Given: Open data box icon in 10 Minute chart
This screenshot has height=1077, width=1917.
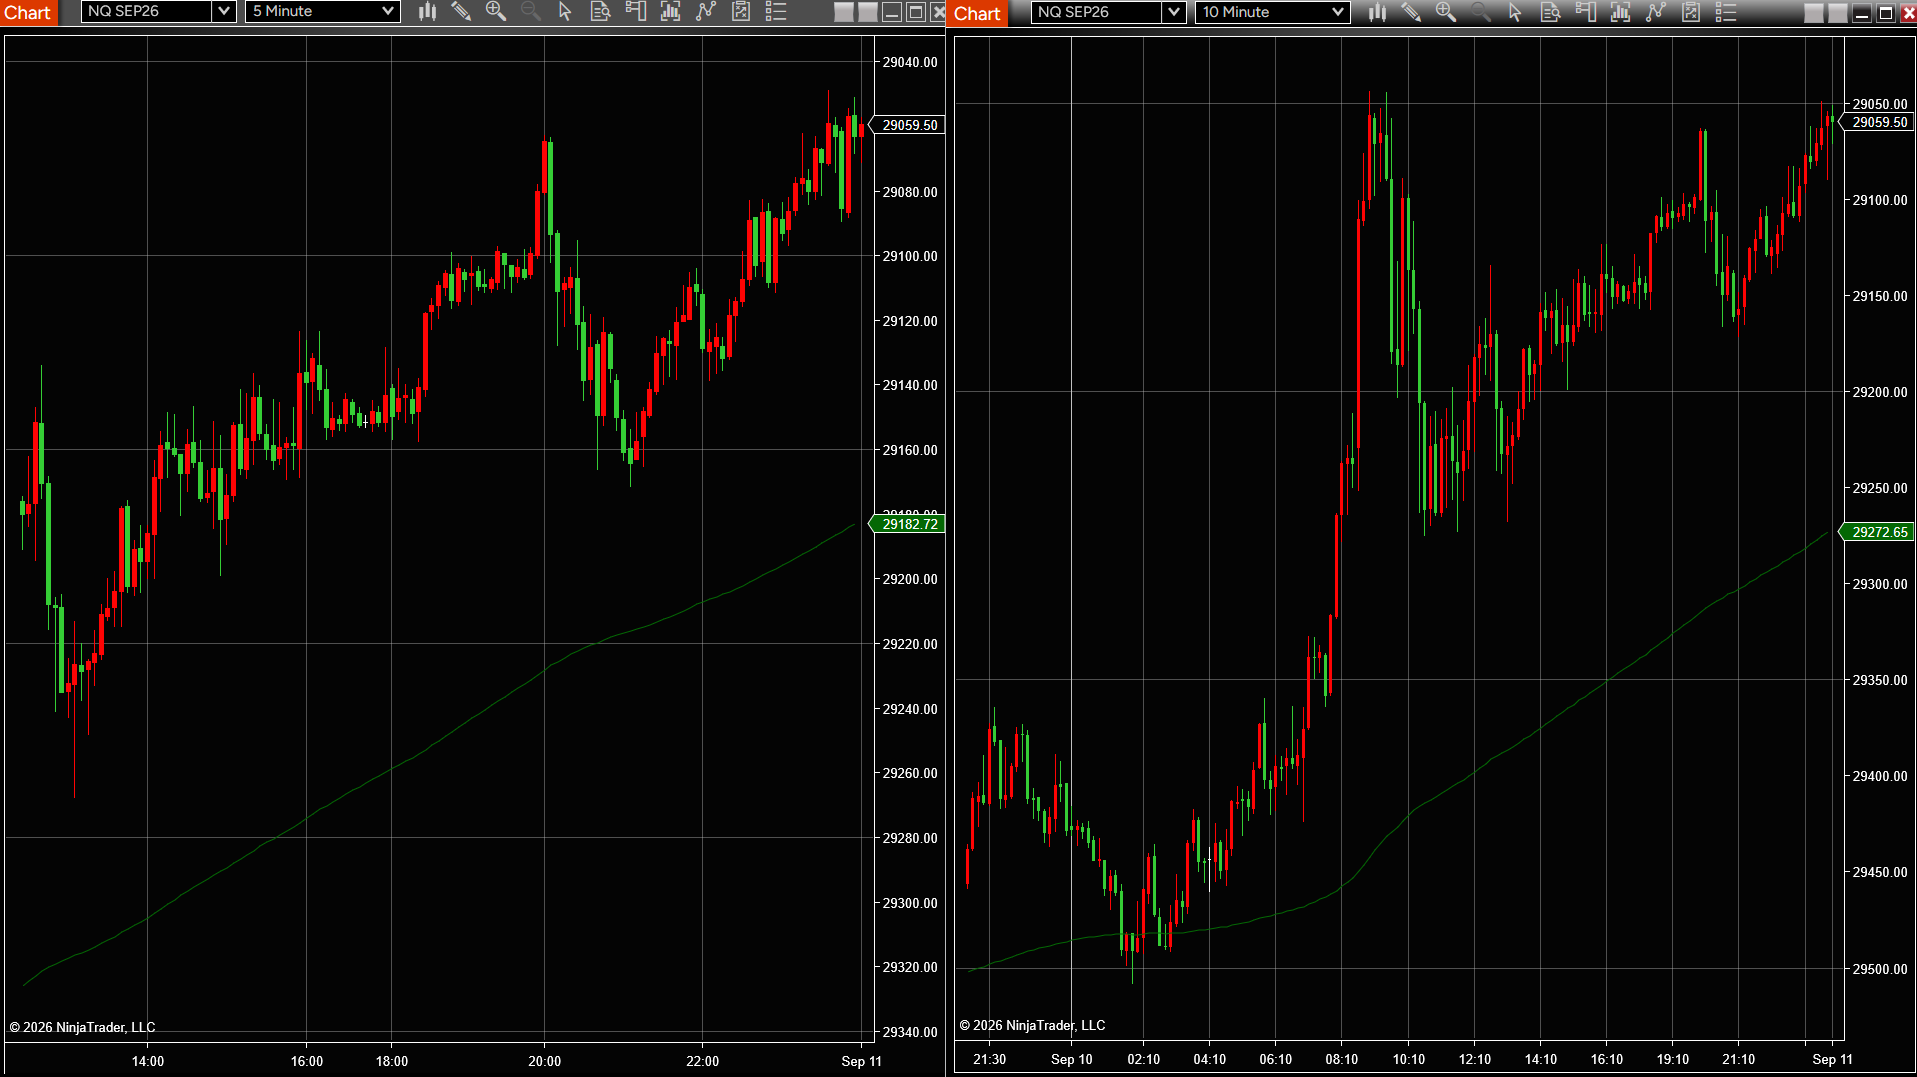Looking at the screenshot, I should [x=1550, y=12].
